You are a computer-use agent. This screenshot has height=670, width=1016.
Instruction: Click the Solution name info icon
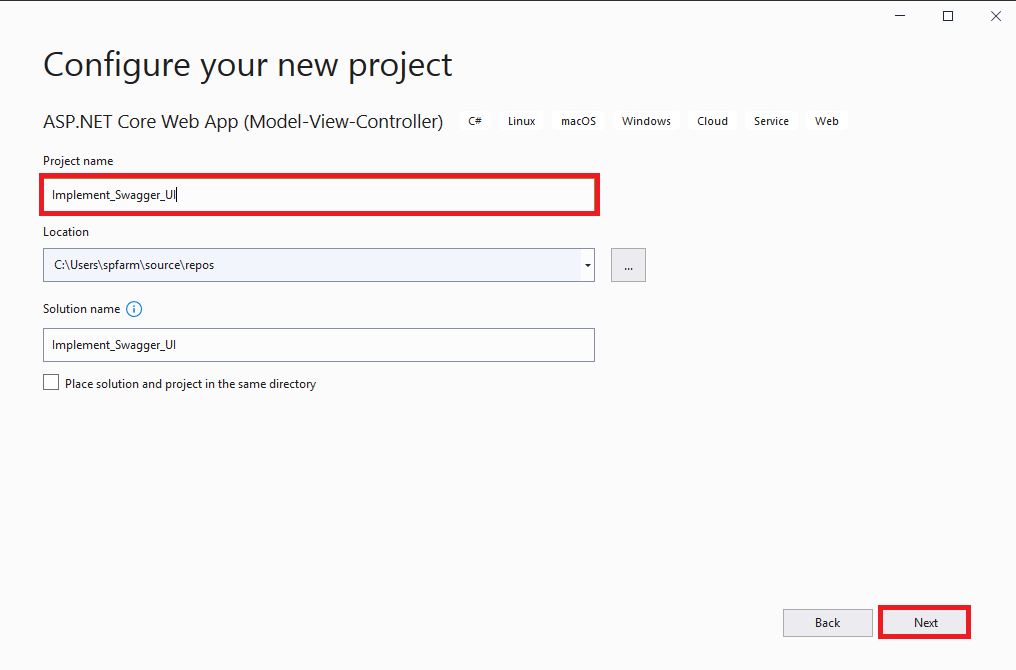click(x=134, y=309)
